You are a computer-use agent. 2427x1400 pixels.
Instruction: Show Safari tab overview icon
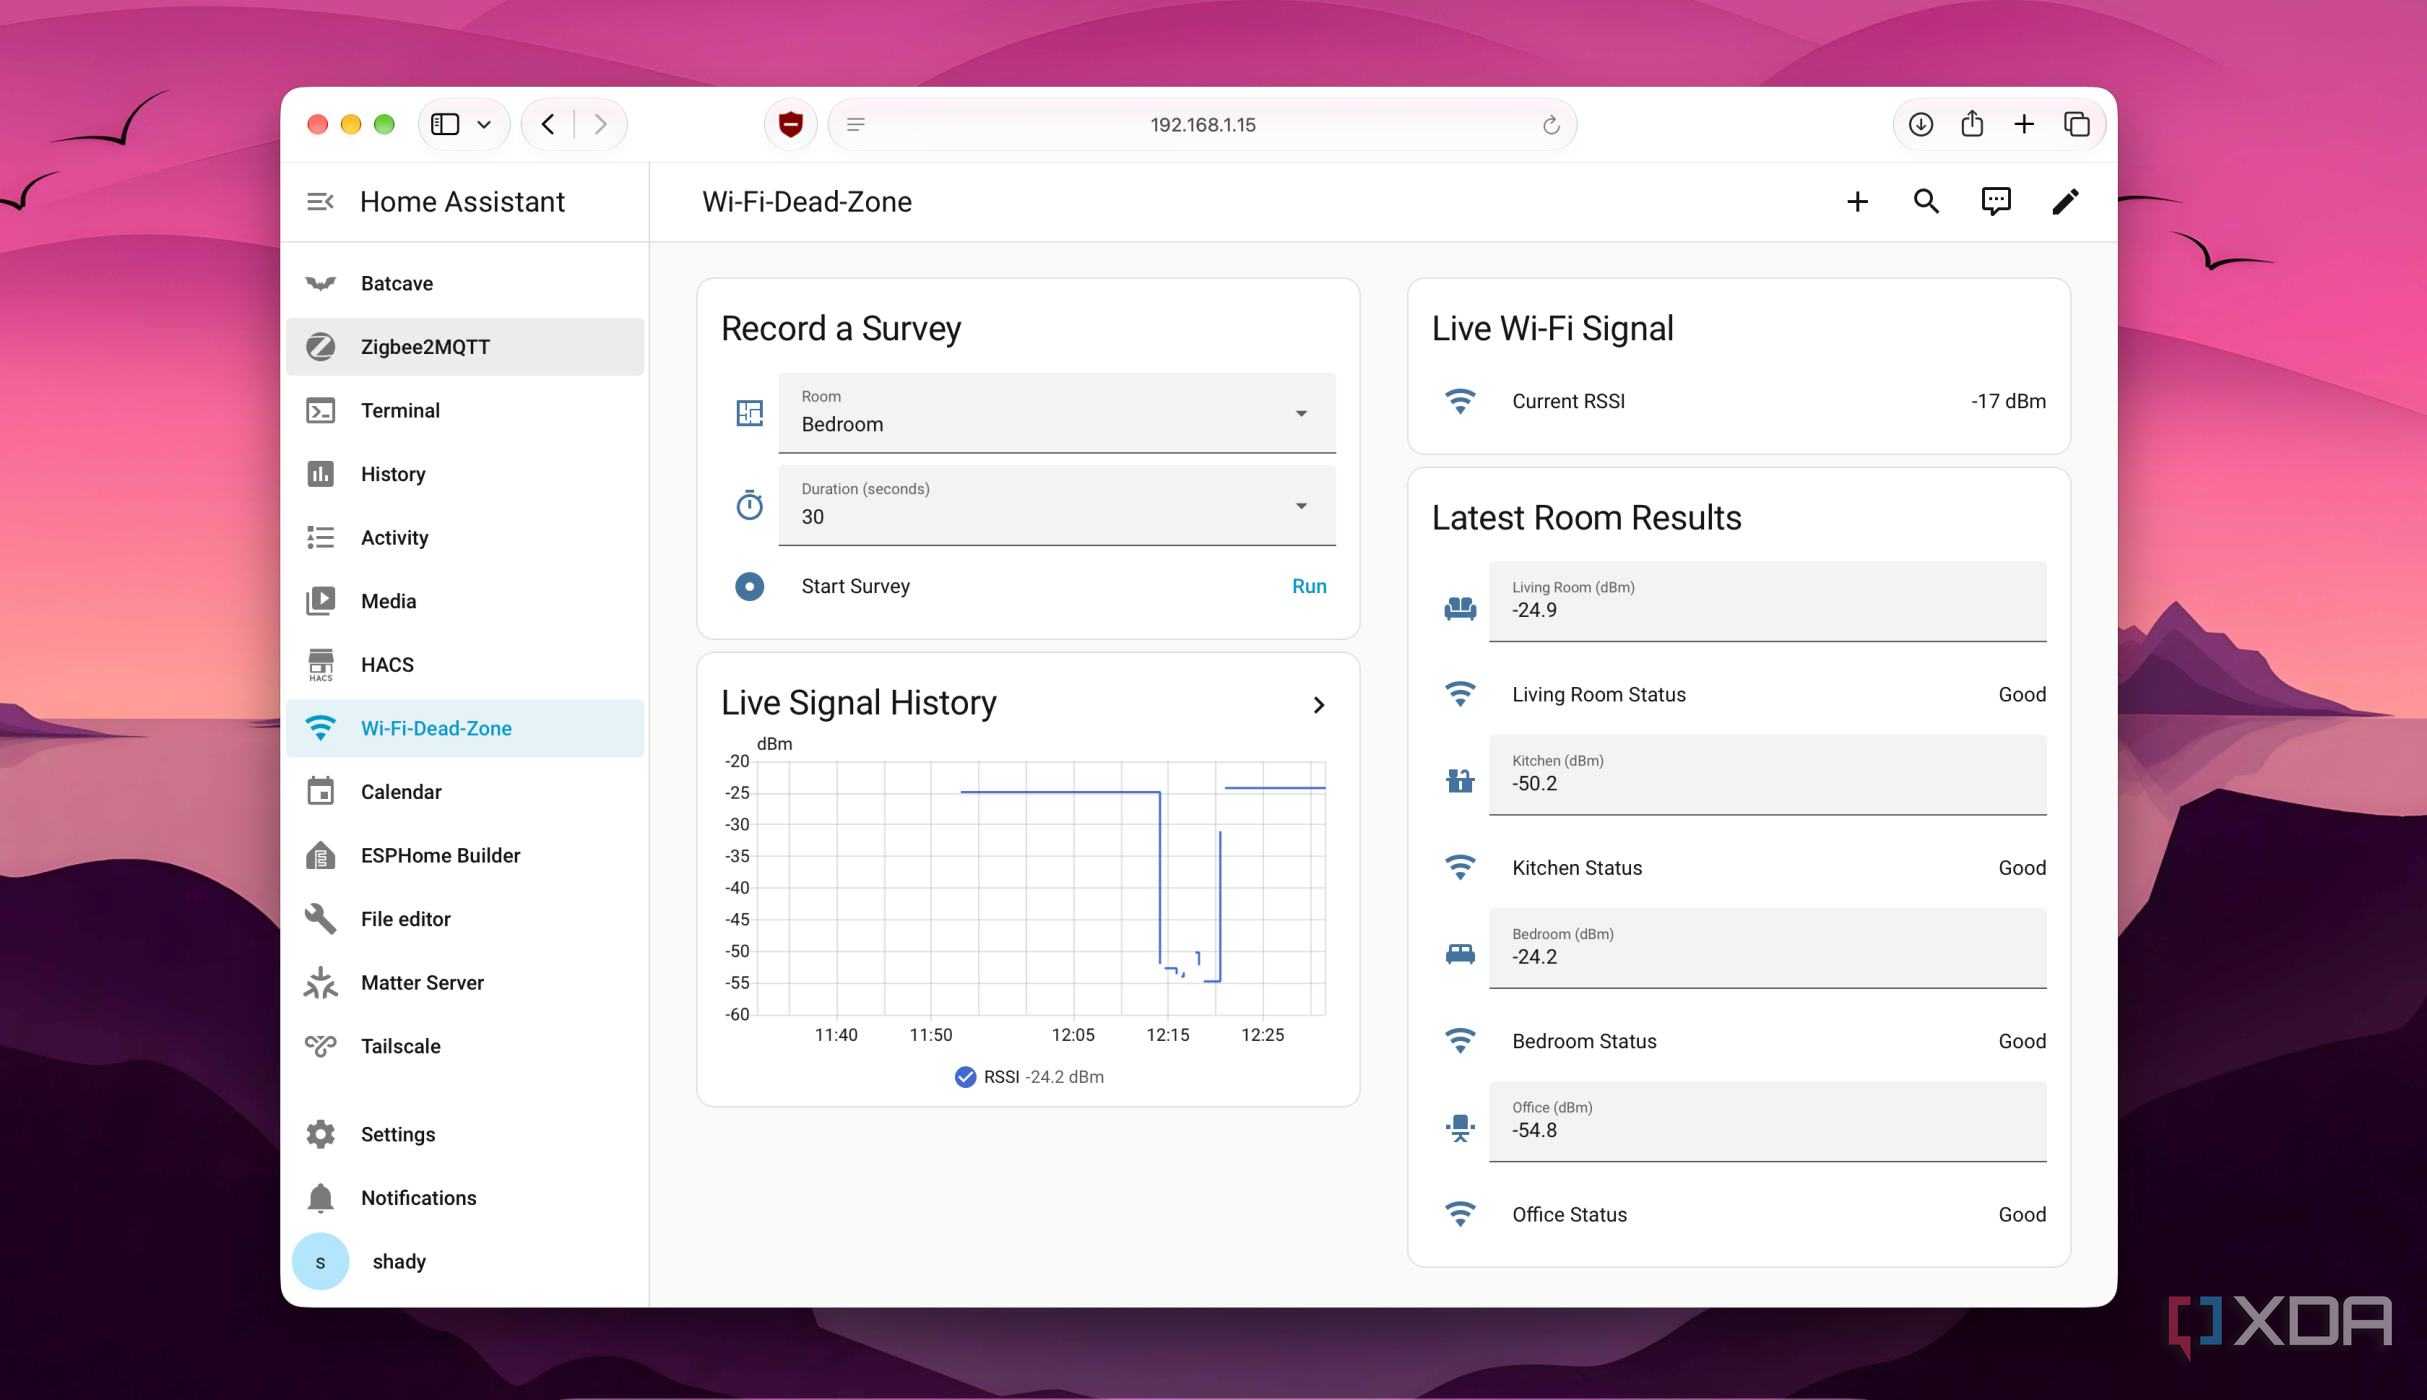(2077, 125)
